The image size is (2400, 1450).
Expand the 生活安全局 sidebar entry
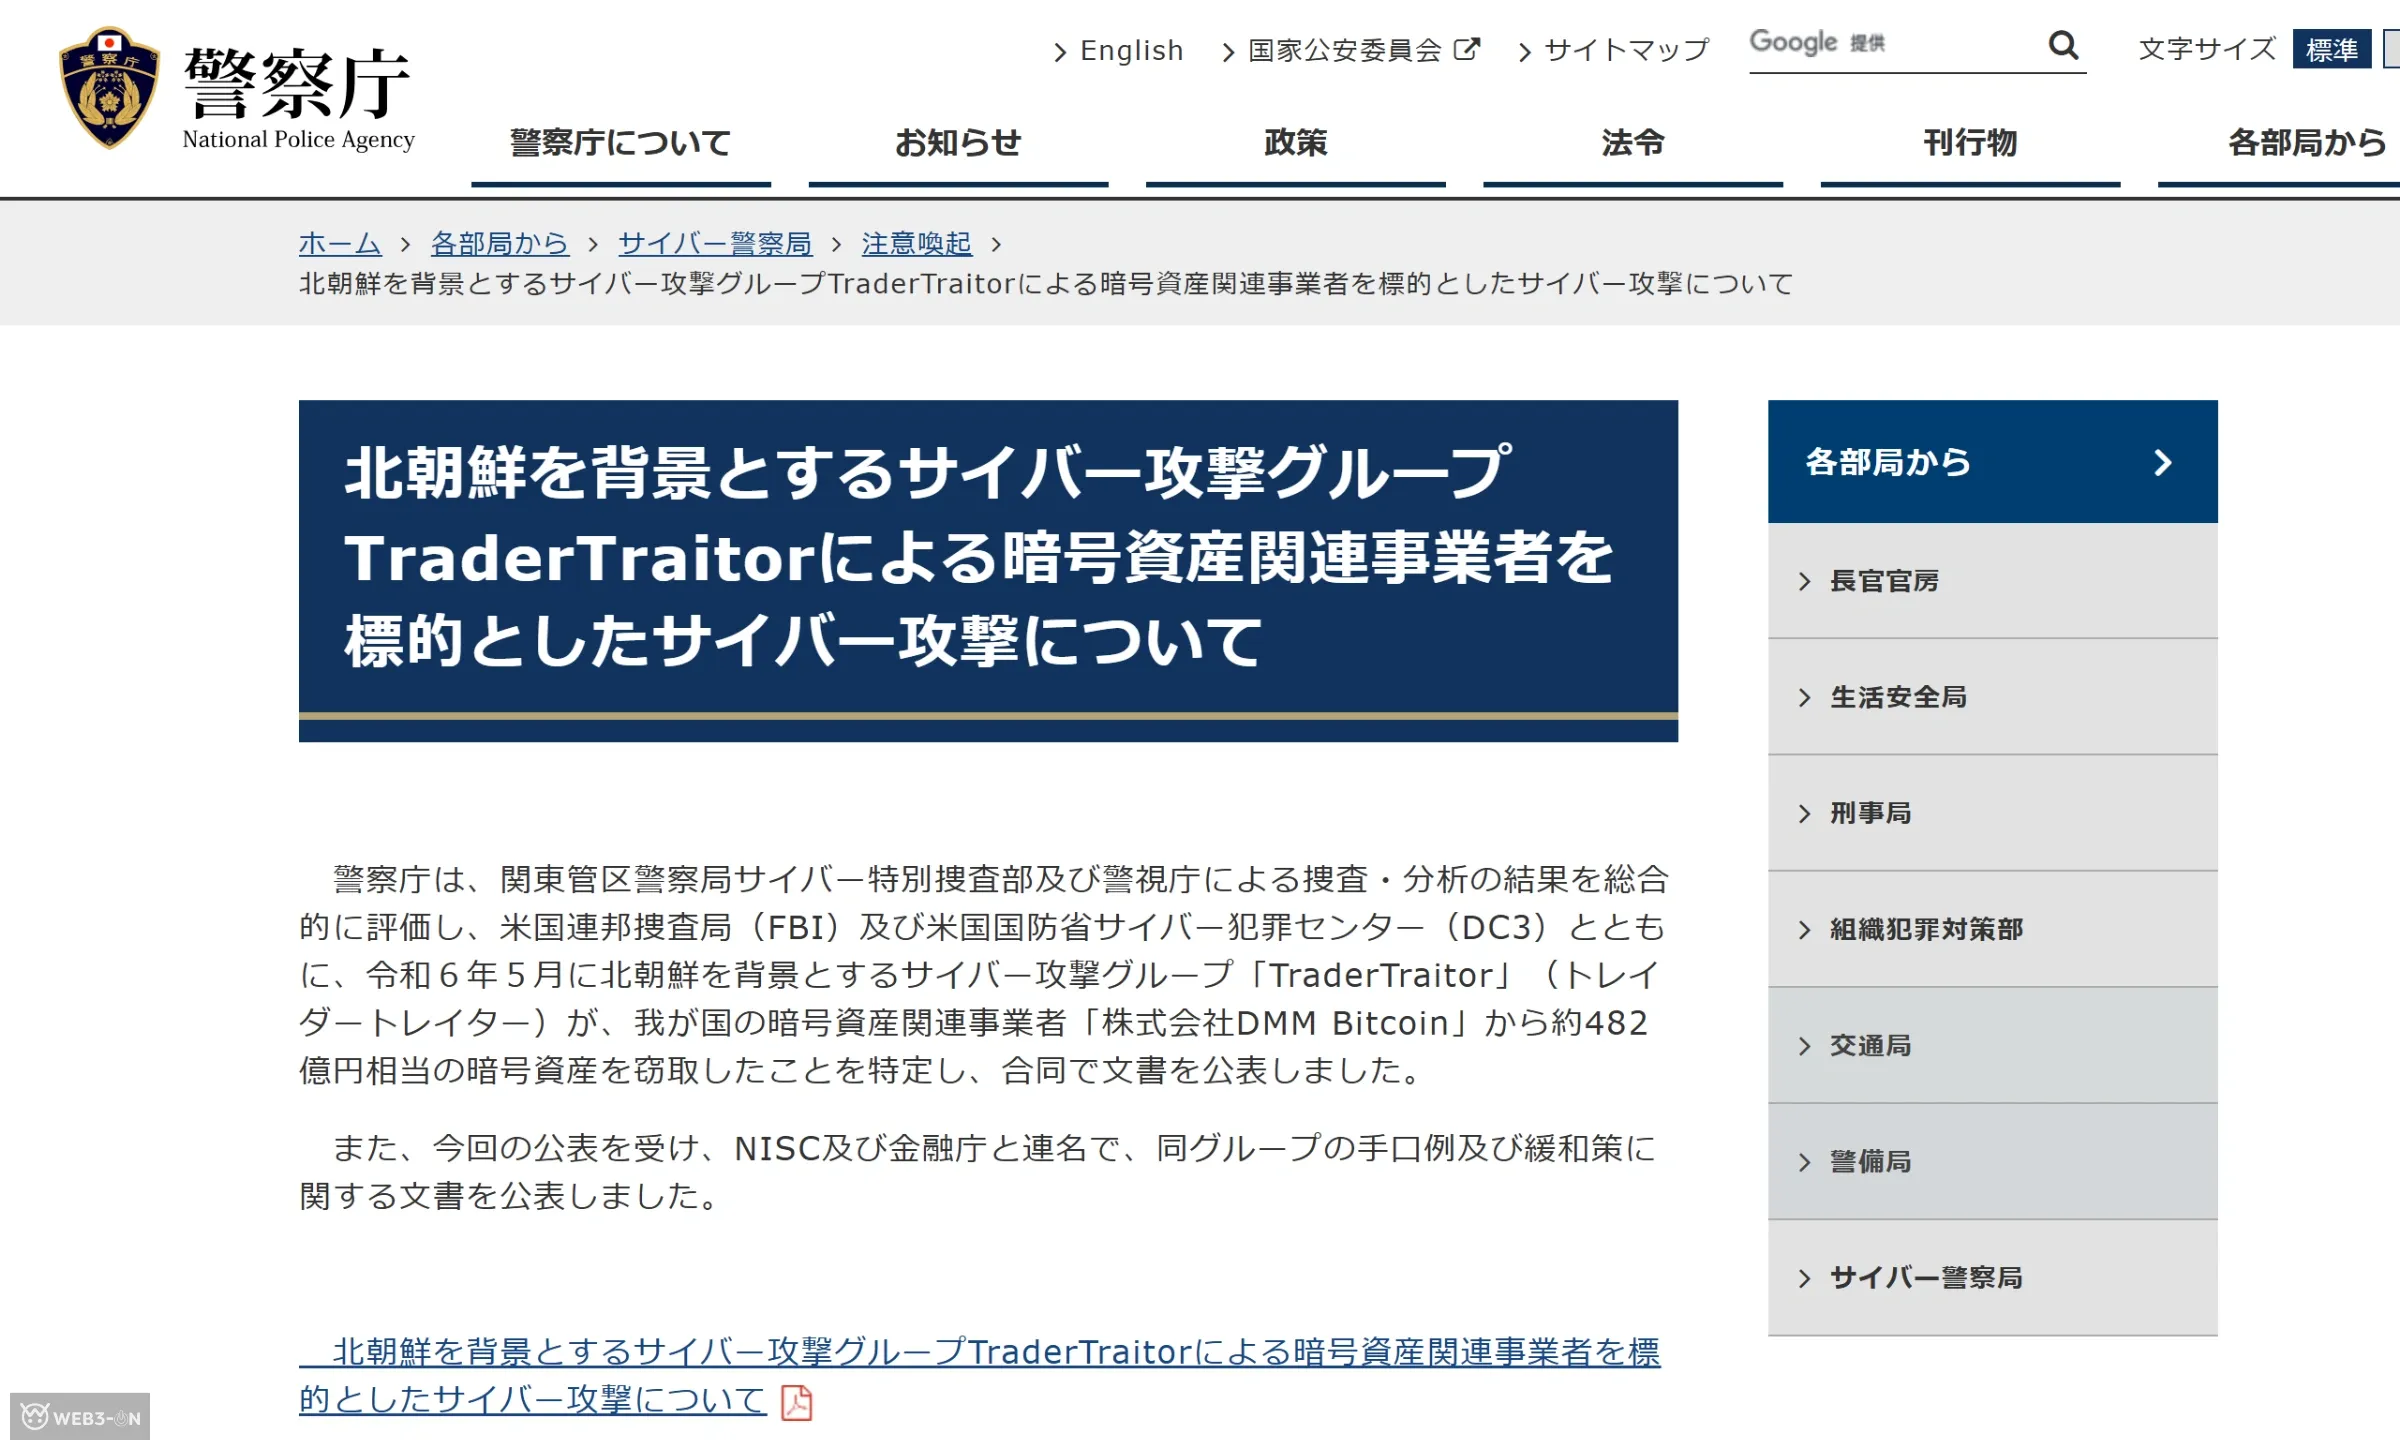(1805, 697)
